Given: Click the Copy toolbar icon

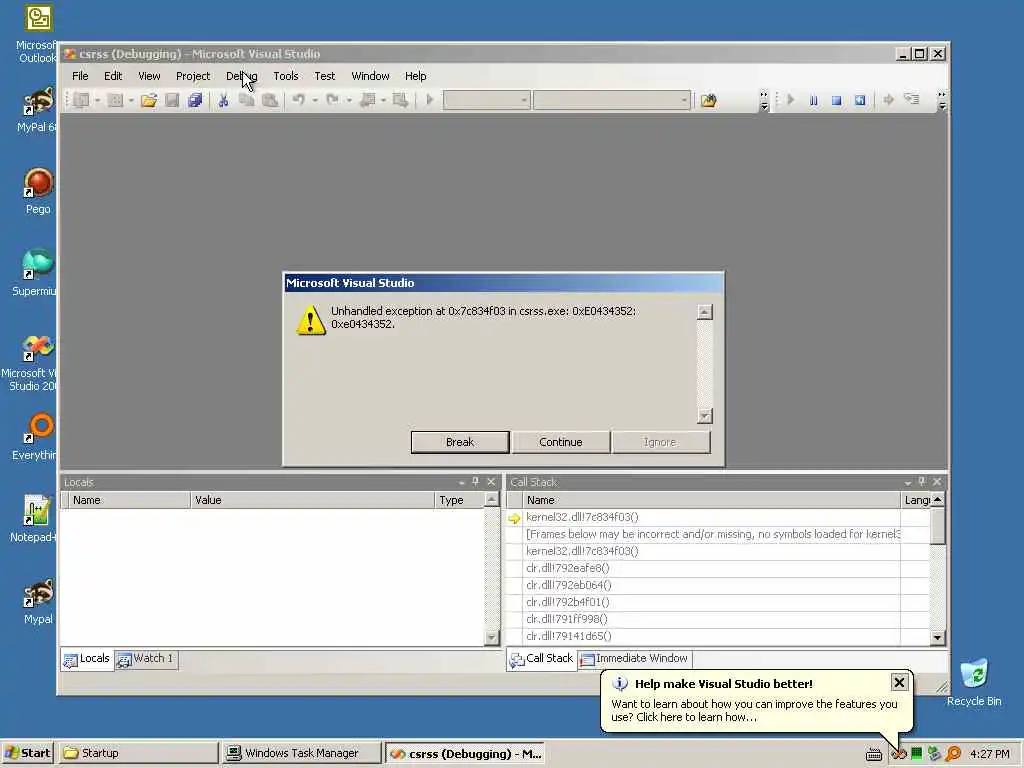Looking at the screenshot, I should (x=246, y=100).
